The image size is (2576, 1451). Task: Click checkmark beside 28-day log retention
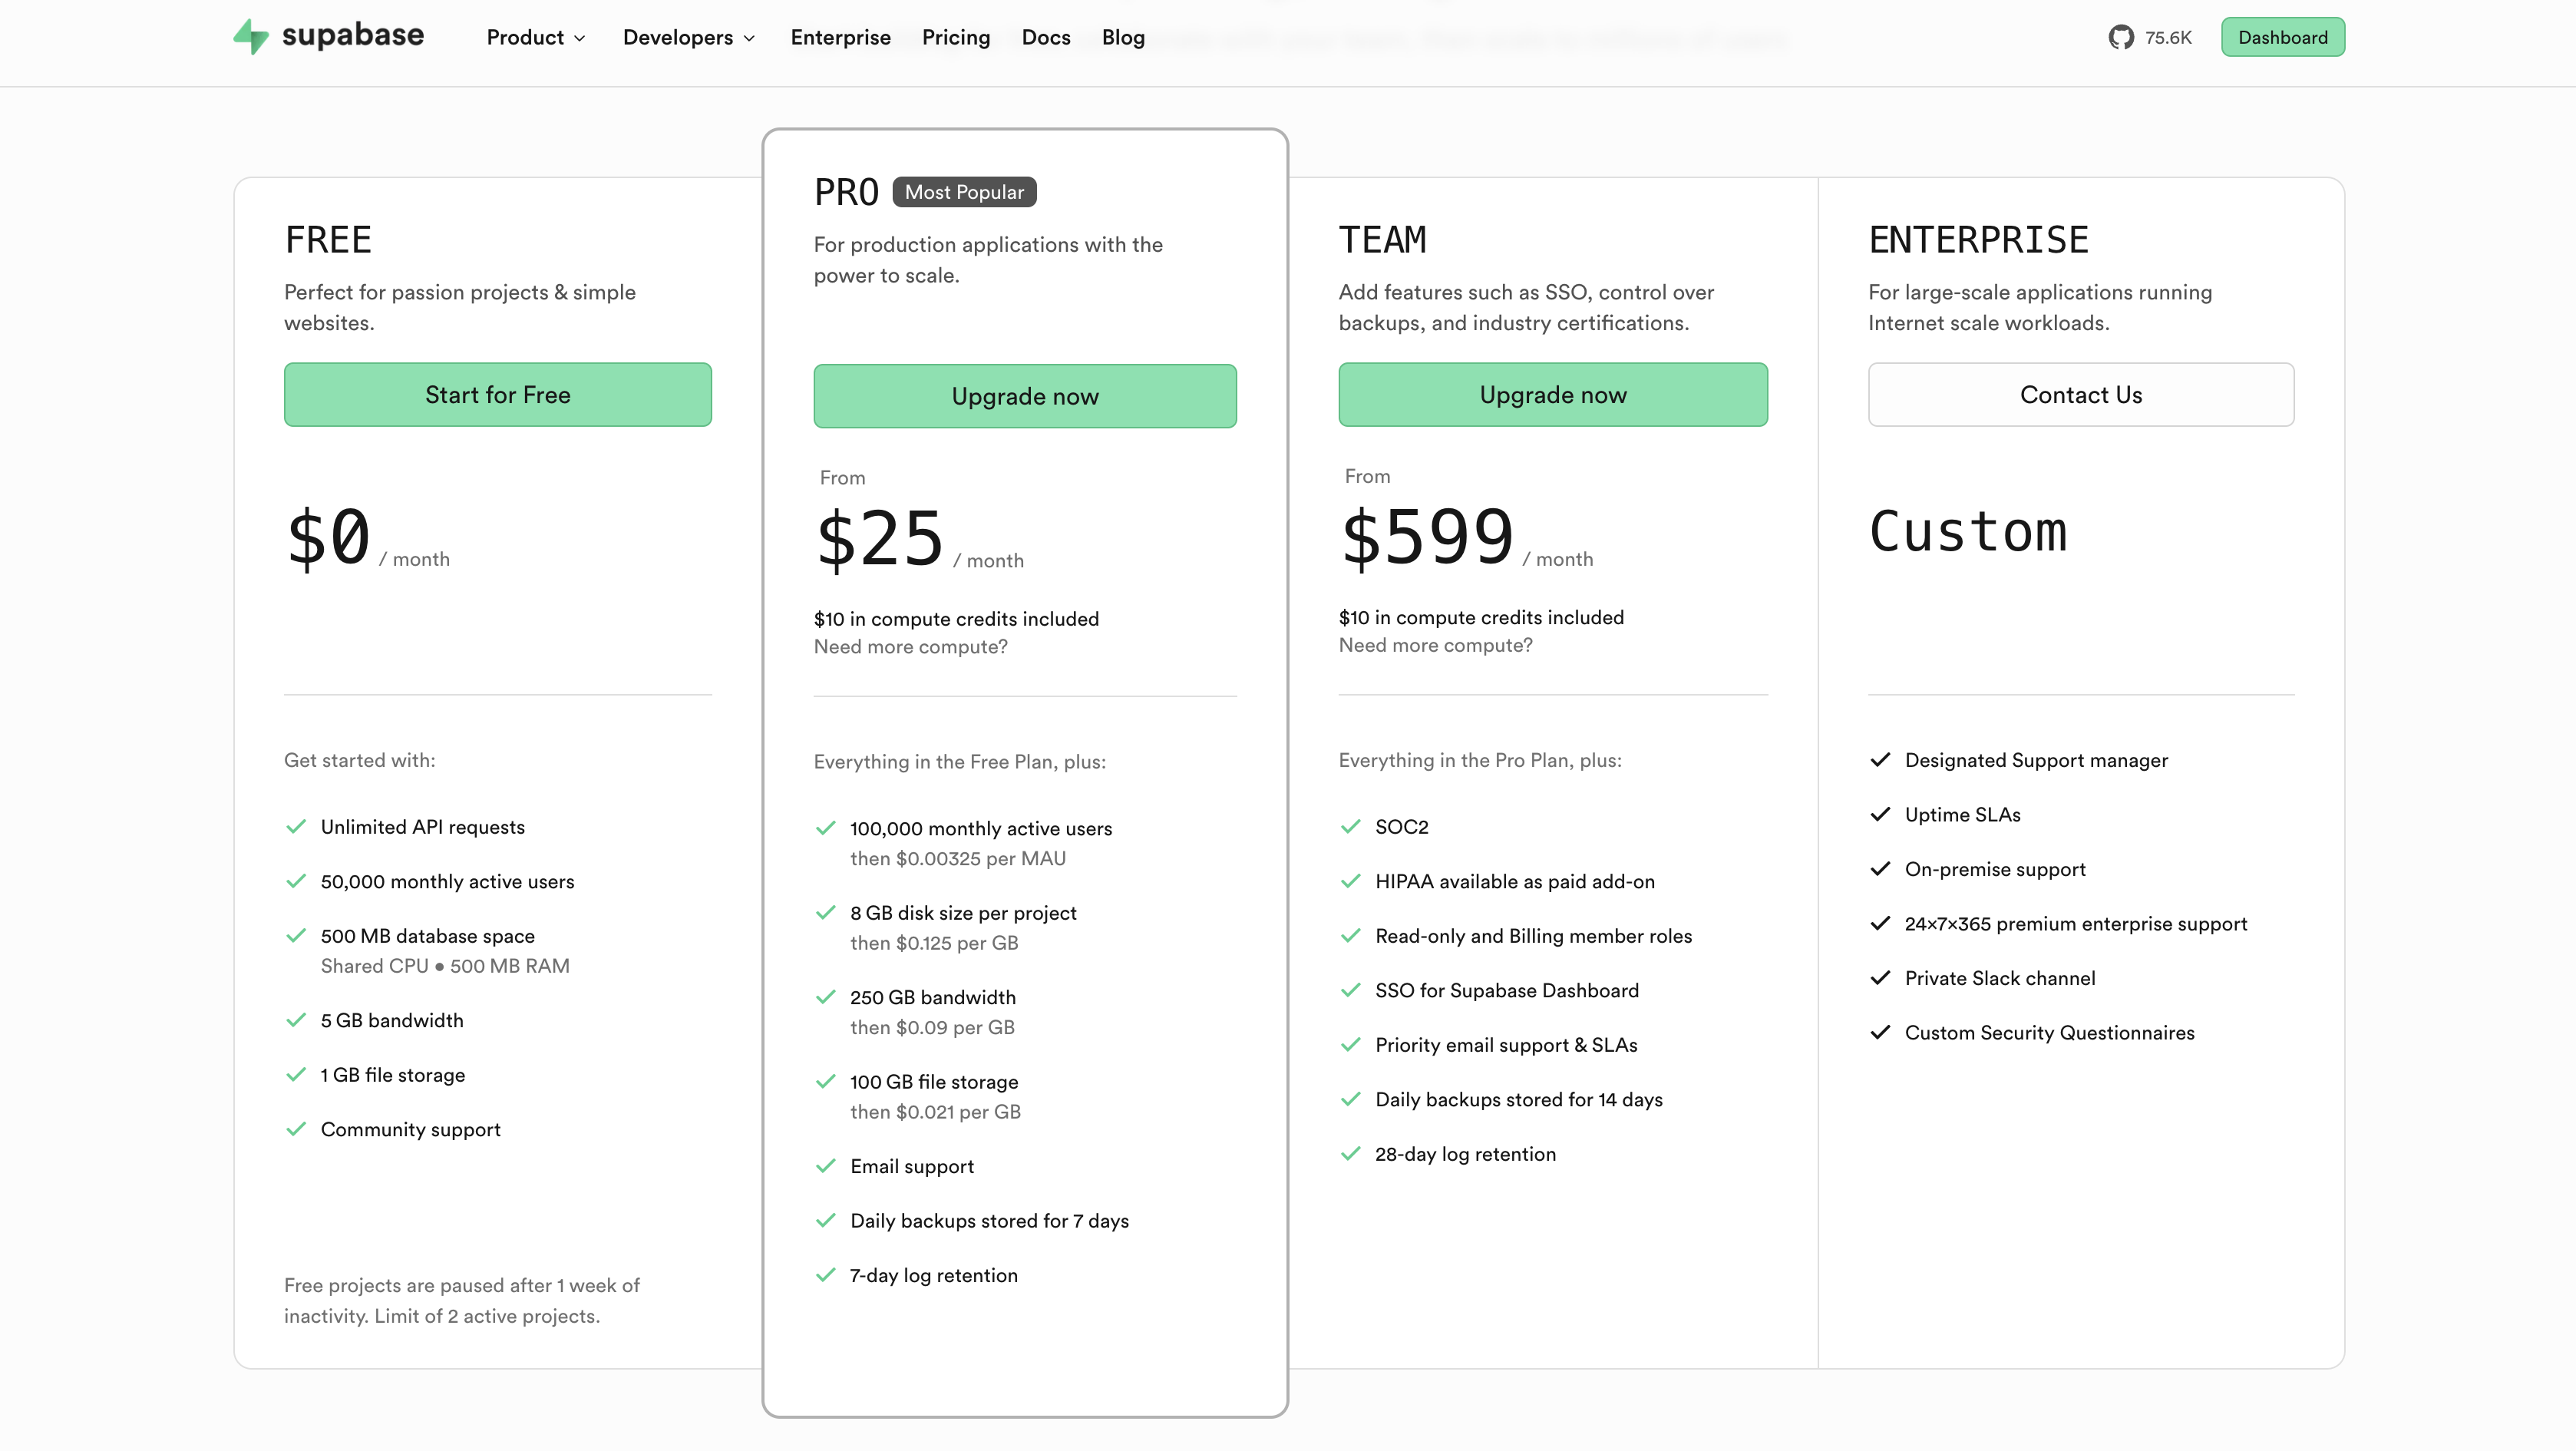(x=1351, y=1153)
